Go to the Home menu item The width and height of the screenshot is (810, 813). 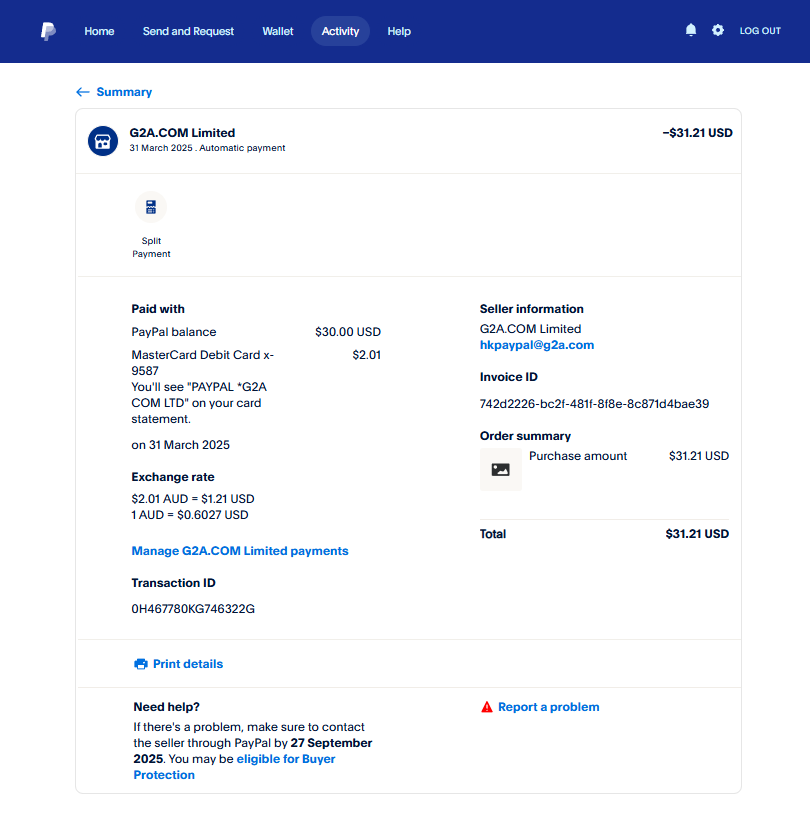click(x=99, y=31)
